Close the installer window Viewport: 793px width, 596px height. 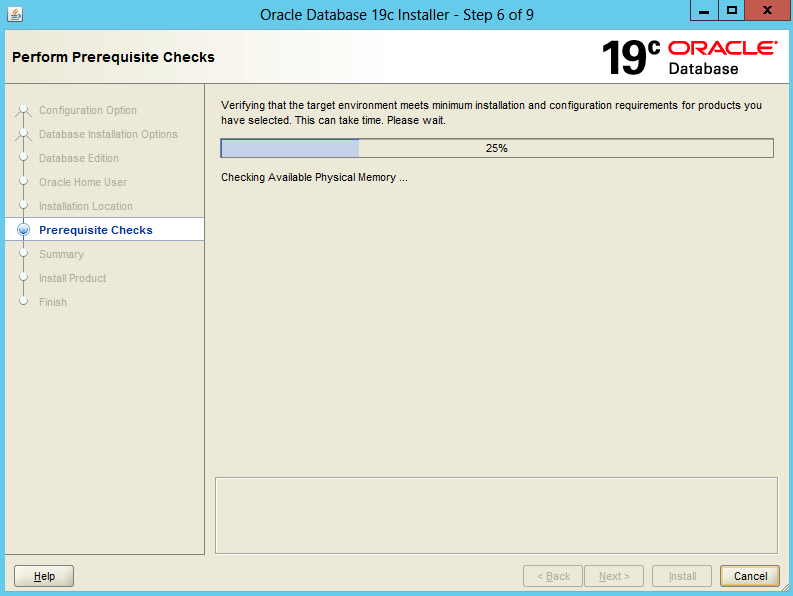[767, 10]
